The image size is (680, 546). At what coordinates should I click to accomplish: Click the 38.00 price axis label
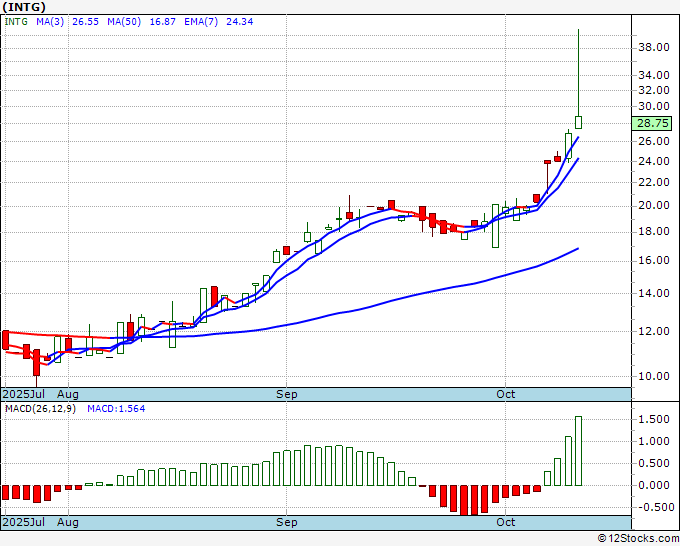point(654,47)
